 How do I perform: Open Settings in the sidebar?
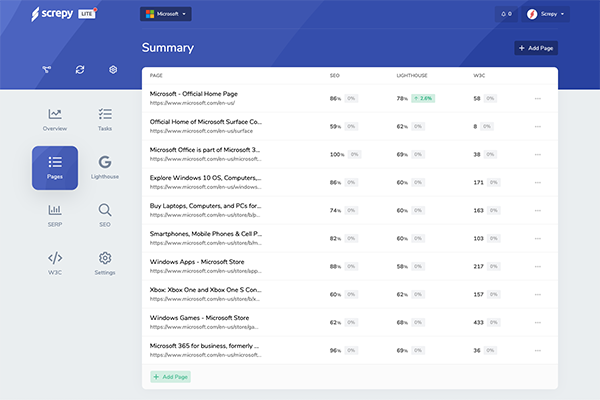click(105, 262)
